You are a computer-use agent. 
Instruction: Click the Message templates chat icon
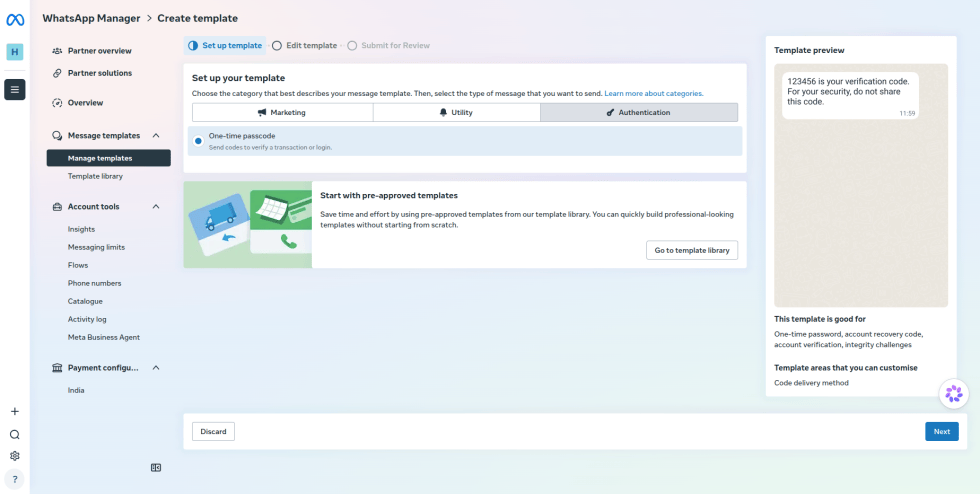pyautogui.click(x=57, y=136)
